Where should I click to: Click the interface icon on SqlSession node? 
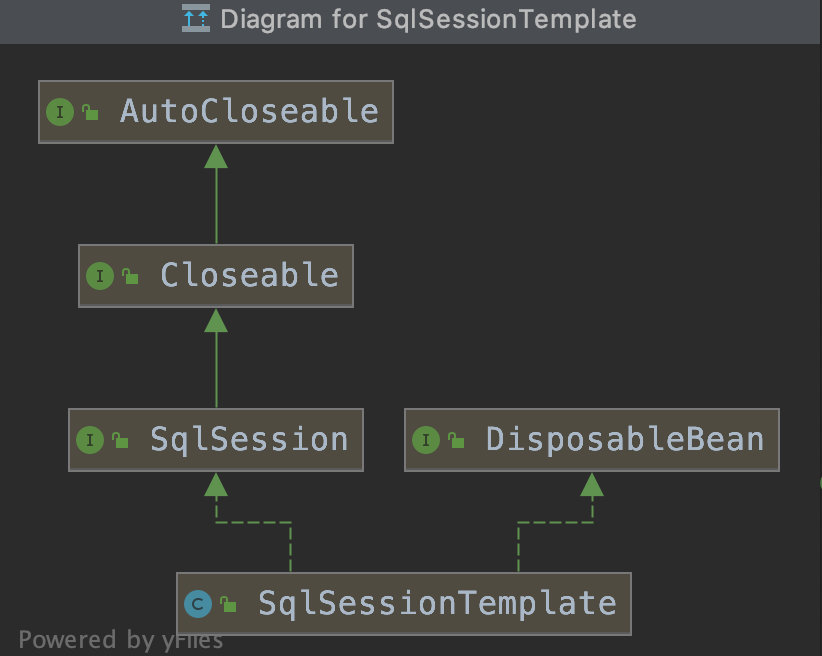(x=90, y=439)
